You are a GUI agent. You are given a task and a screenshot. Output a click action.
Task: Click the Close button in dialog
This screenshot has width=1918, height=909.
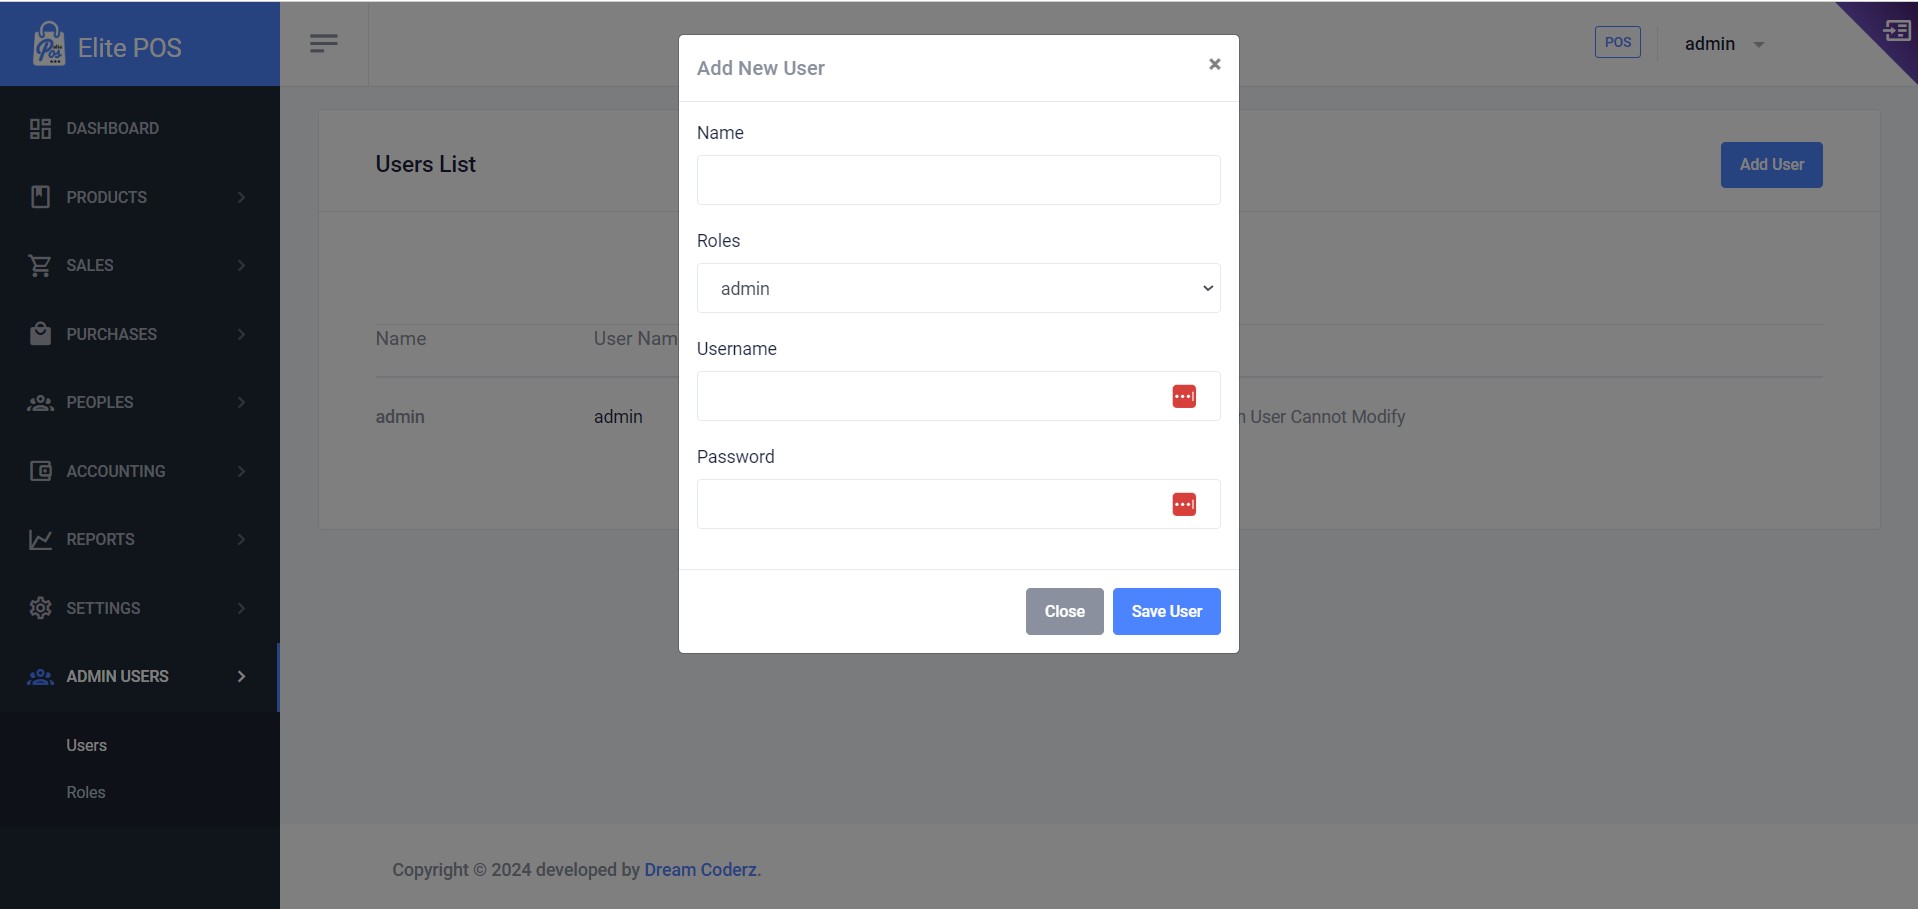coord(1064,611)
